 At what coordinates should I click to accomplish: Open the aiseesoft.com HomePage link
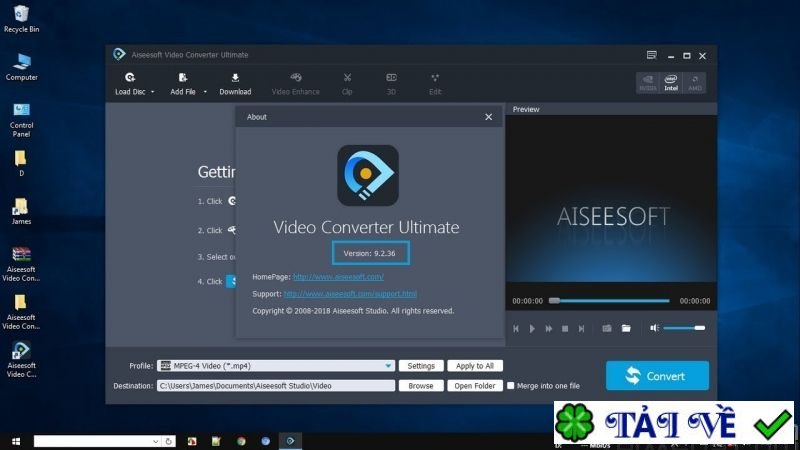tap(337, 276)
